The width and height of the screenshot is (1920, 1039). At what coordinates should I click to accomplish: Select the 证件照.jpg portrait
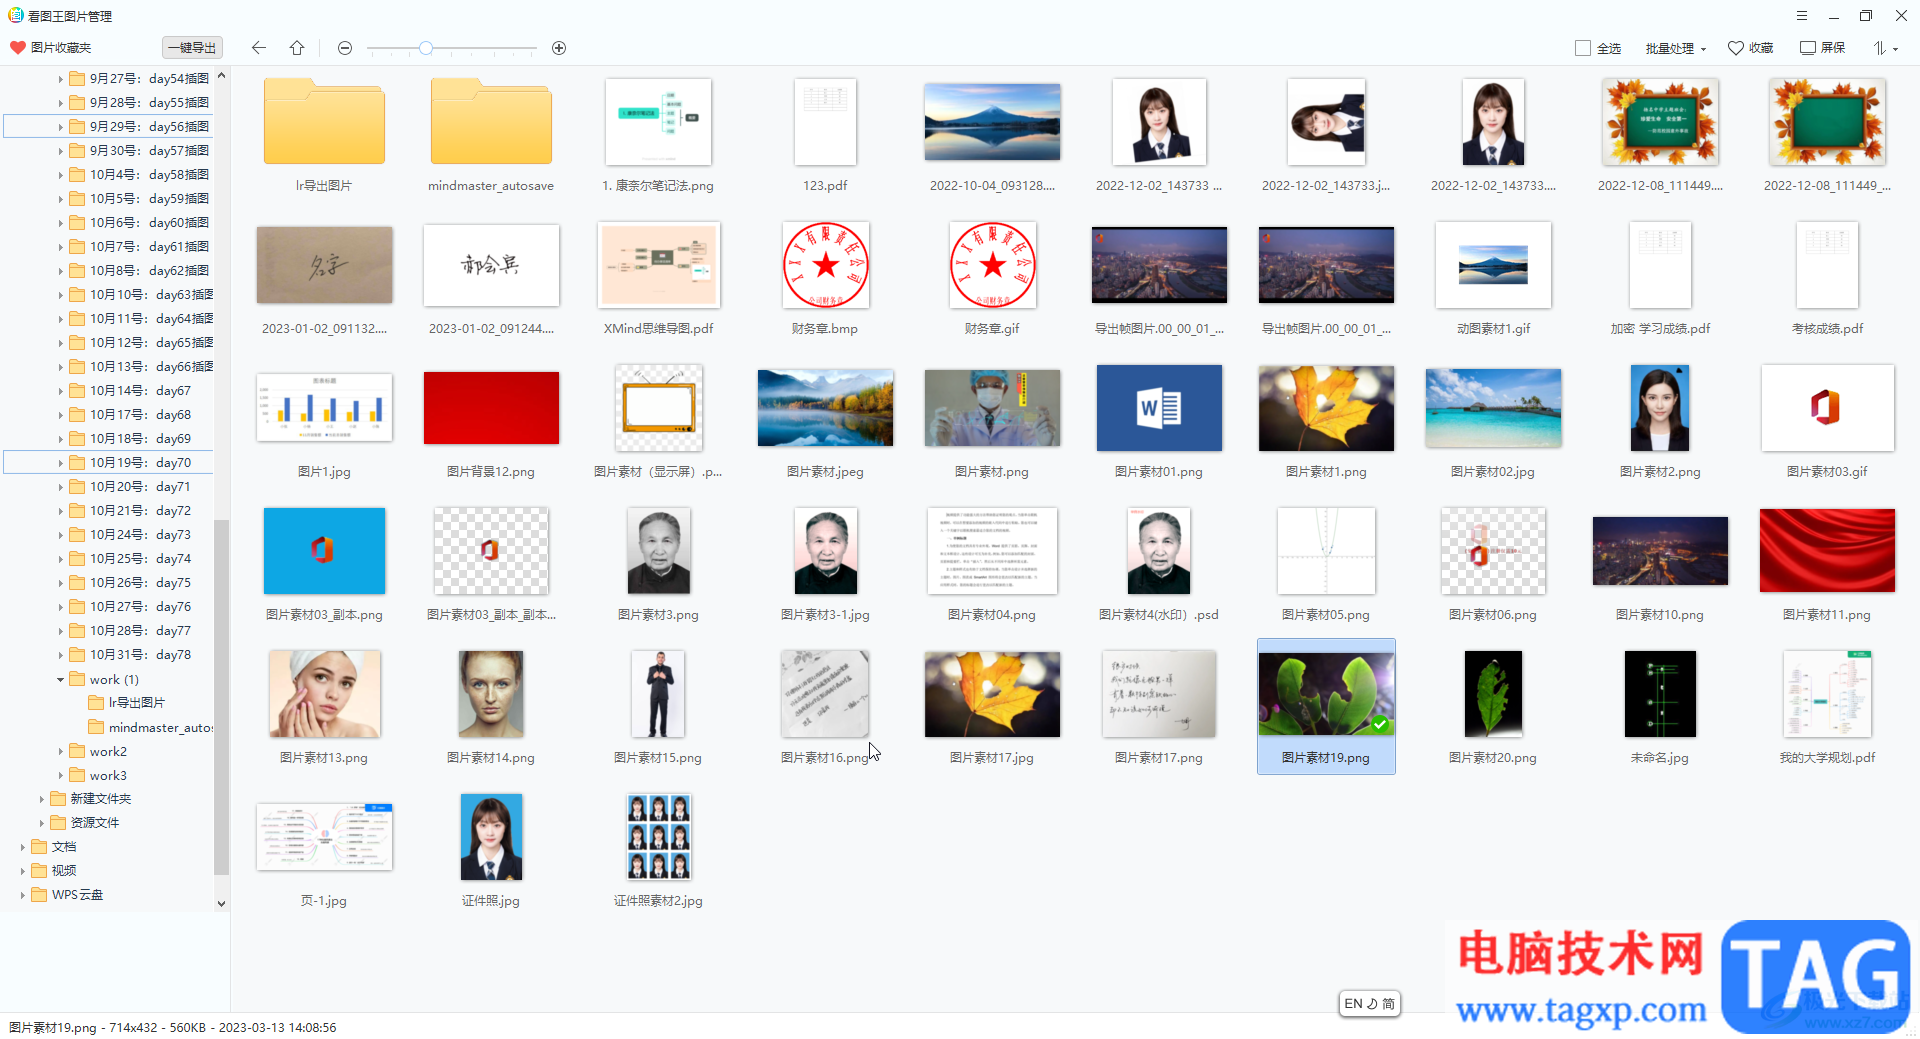[x=491, y=837]
